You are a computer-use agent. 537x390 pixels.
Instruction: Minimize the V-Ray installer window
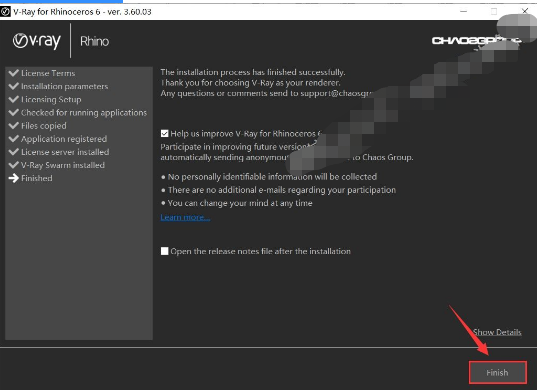[x=463, y=11]
